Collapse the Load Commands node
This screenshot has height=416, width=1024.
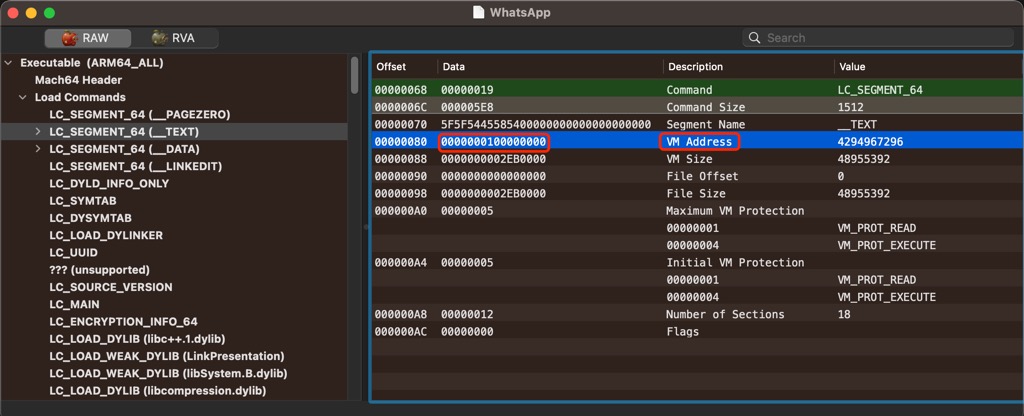(23, 97)
